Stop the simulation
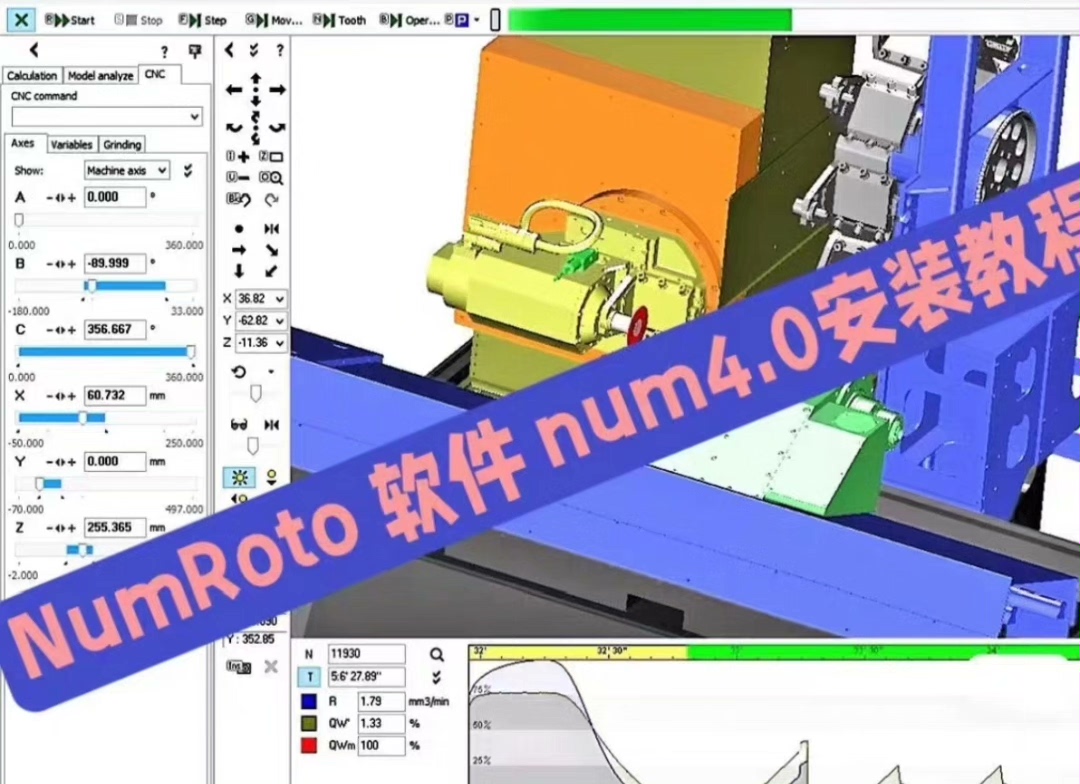 tap(138, 20)
